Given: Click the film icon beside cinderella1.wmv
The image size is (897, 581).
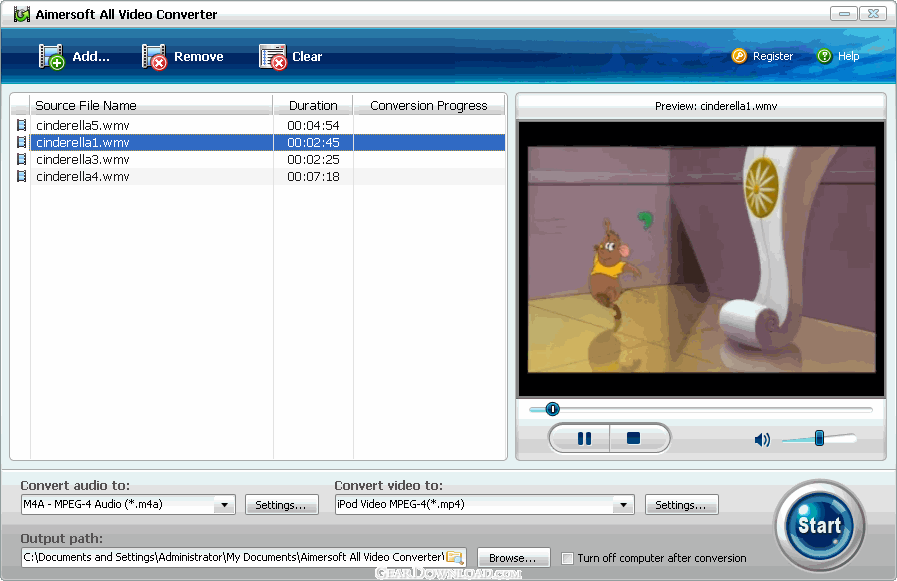Looking at the screenshot, I should tap(22, 142).
